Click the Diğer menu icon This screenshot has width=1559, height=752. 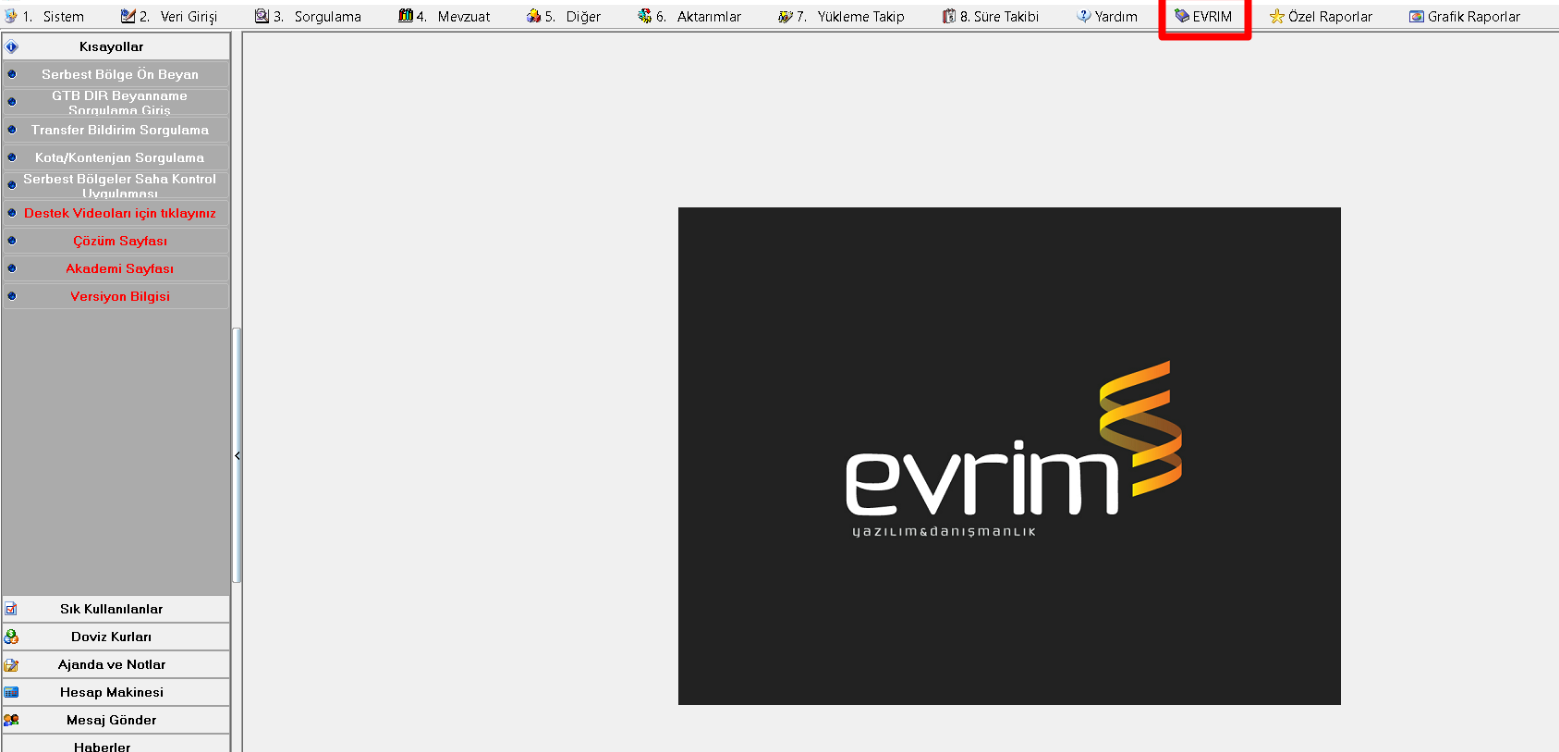[x=533, y=16]
